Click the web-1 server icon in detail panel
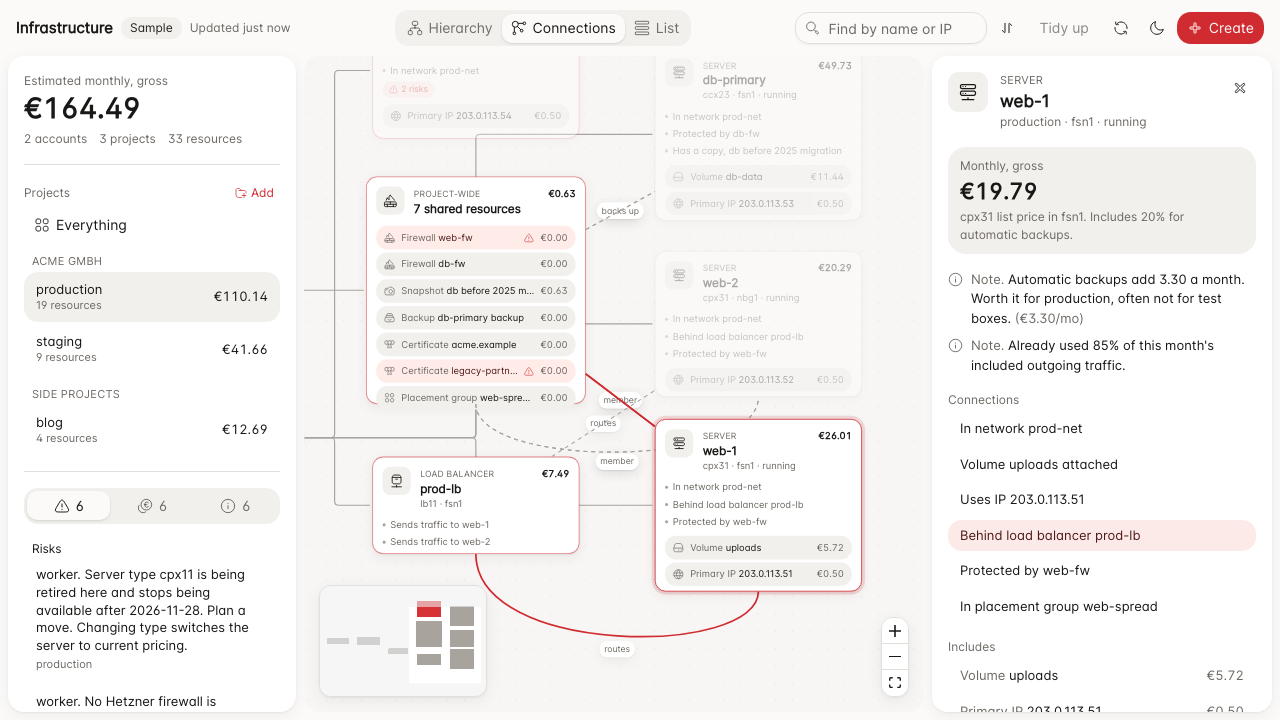This screenshot has width=1280, height=720. pyautogui.click(x=968, y=92)
